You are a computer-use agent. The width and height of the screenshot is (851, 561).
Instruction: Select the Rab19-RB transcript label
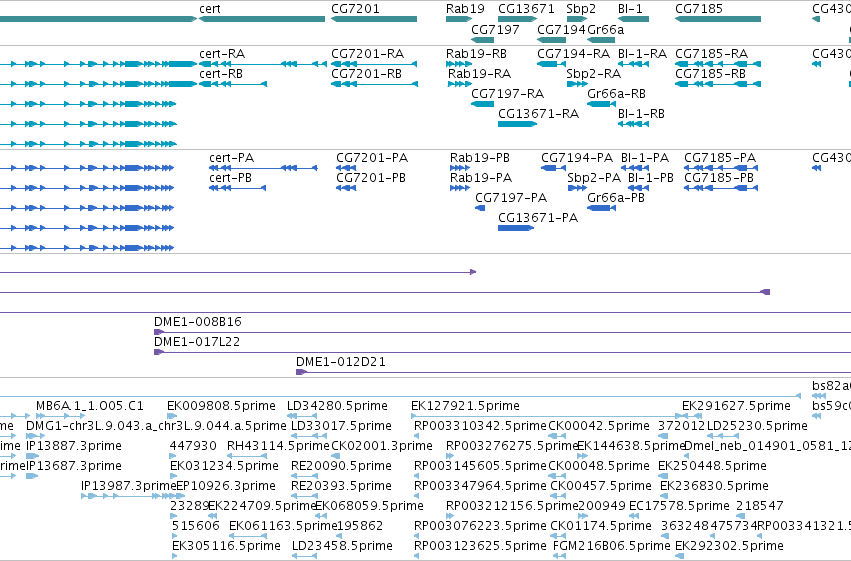click(x=476, y=54)
